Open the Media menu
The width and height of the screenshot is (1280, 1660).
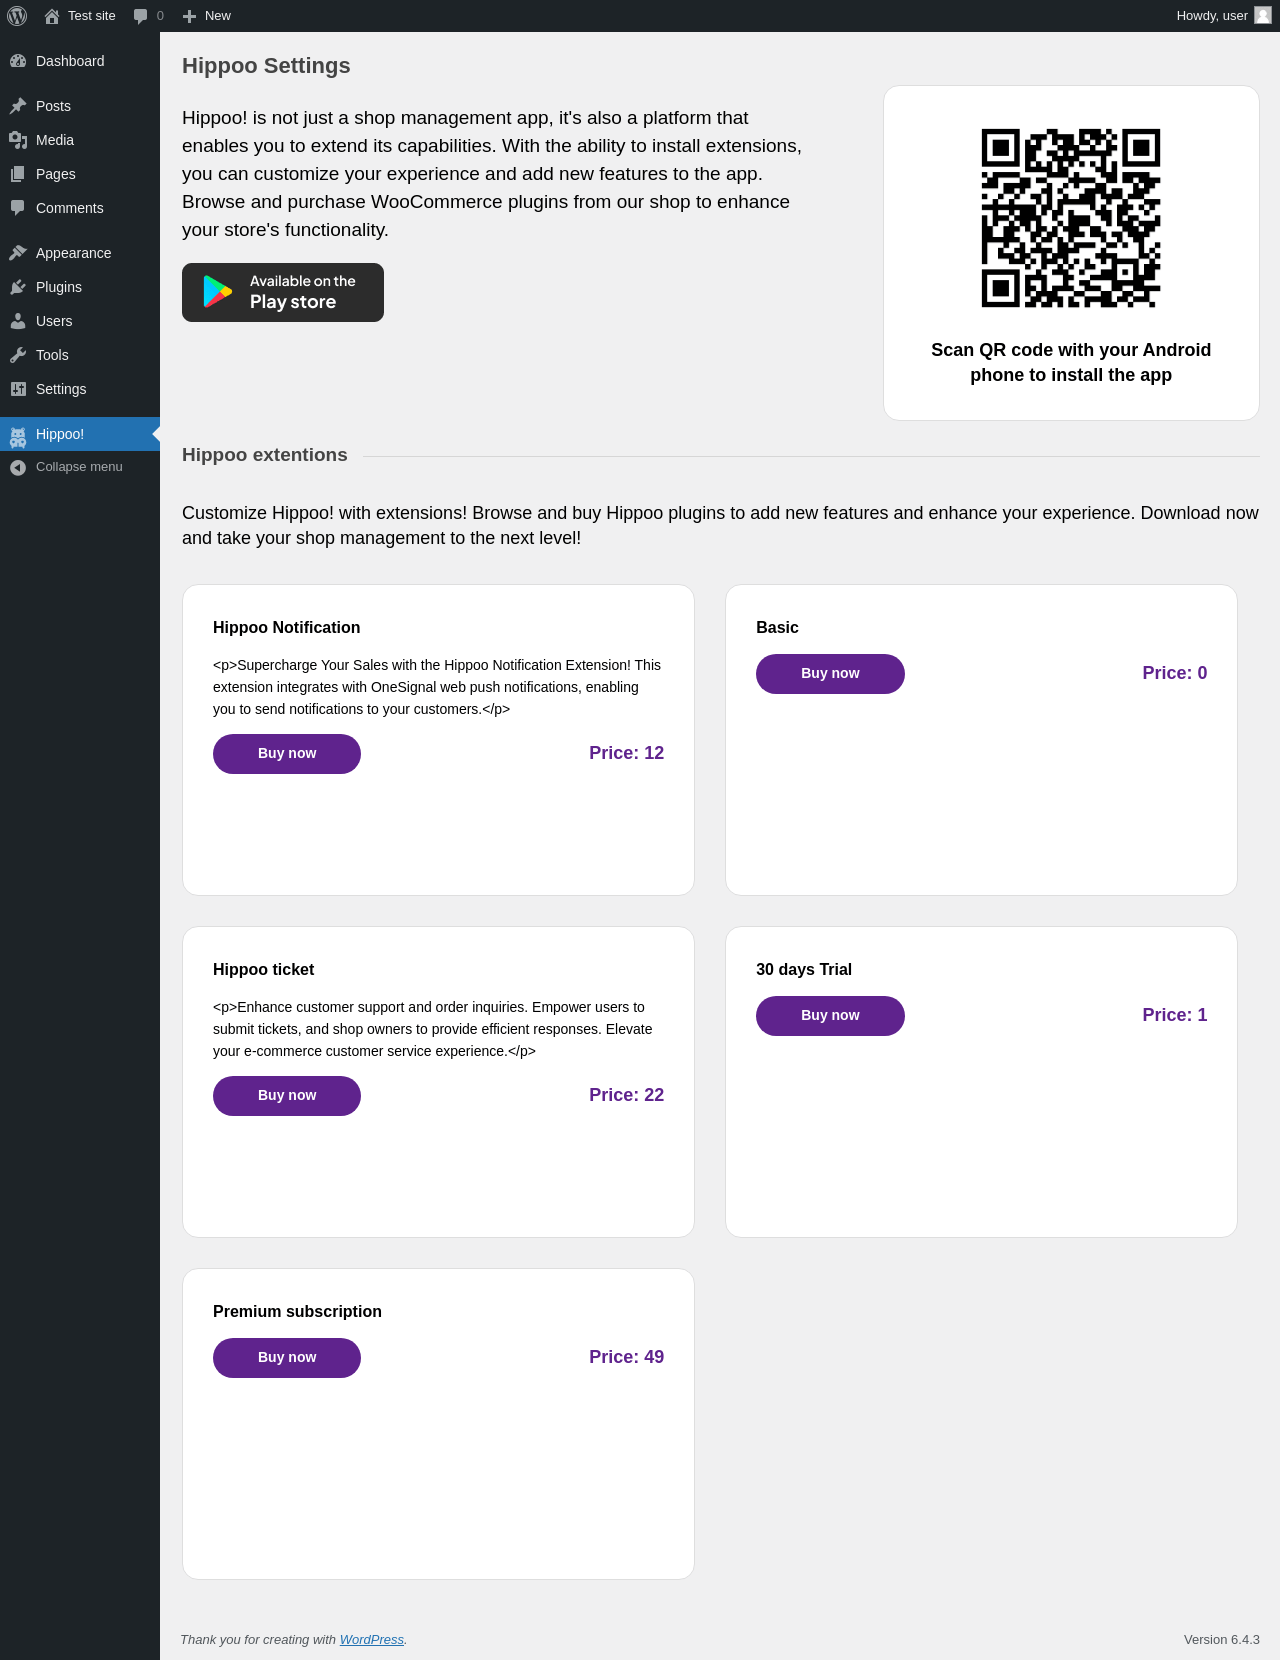pyautogui.click(x=55, y=140)
